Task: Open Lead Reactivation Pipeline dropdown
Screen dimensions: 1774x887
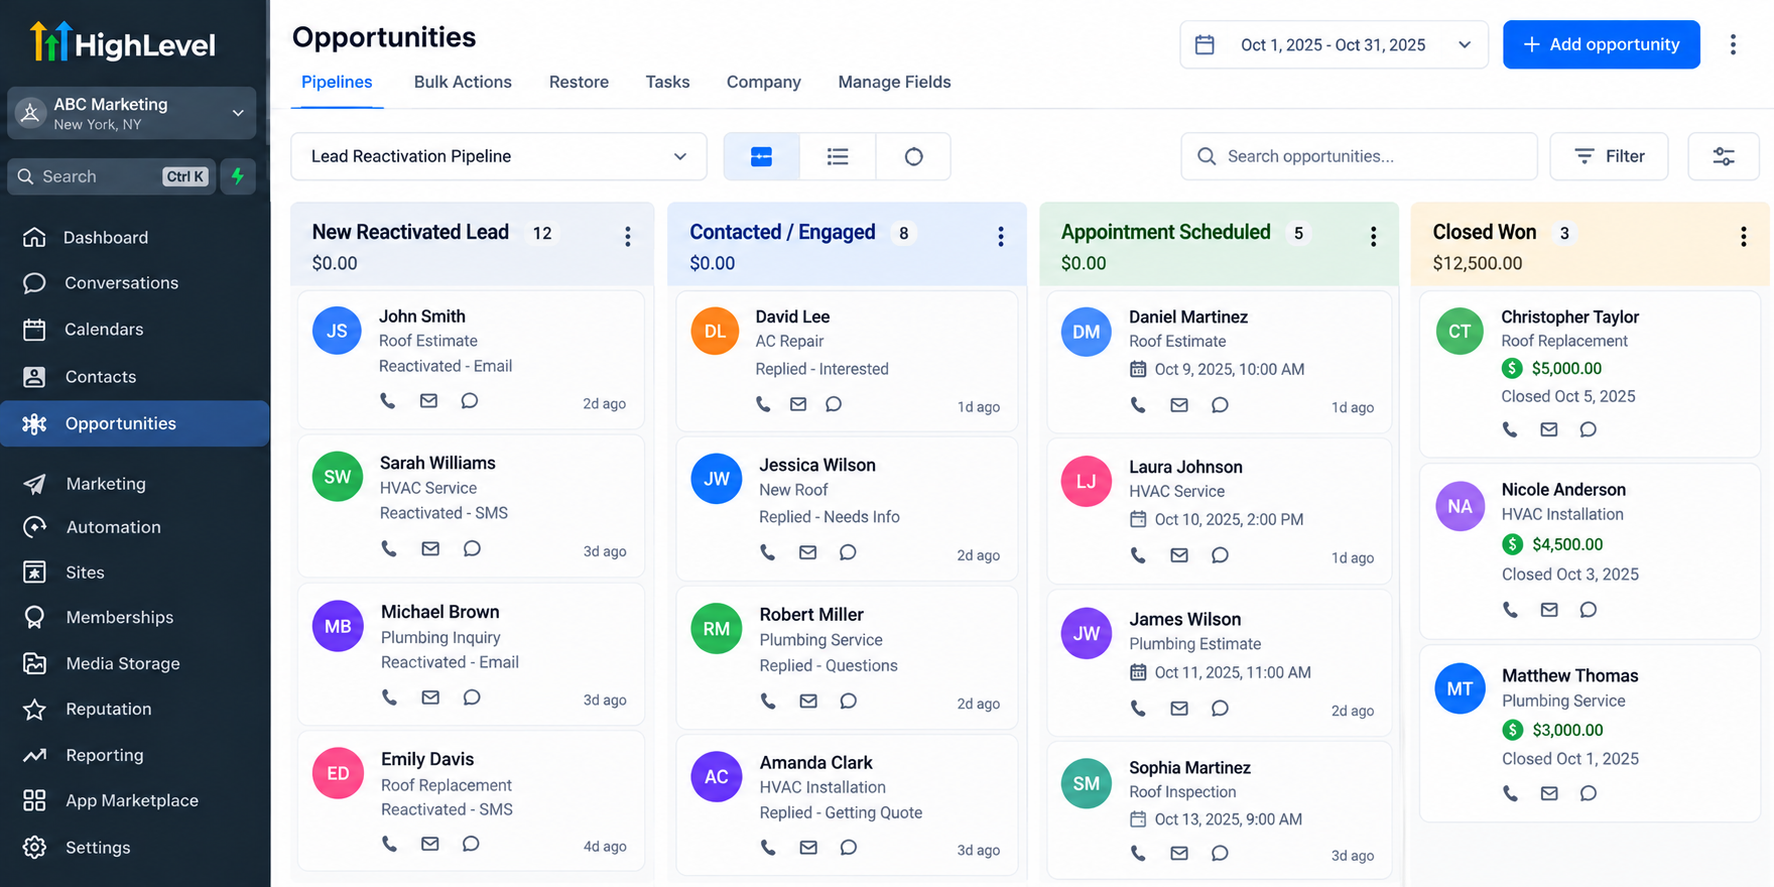Action: (499, 156)
